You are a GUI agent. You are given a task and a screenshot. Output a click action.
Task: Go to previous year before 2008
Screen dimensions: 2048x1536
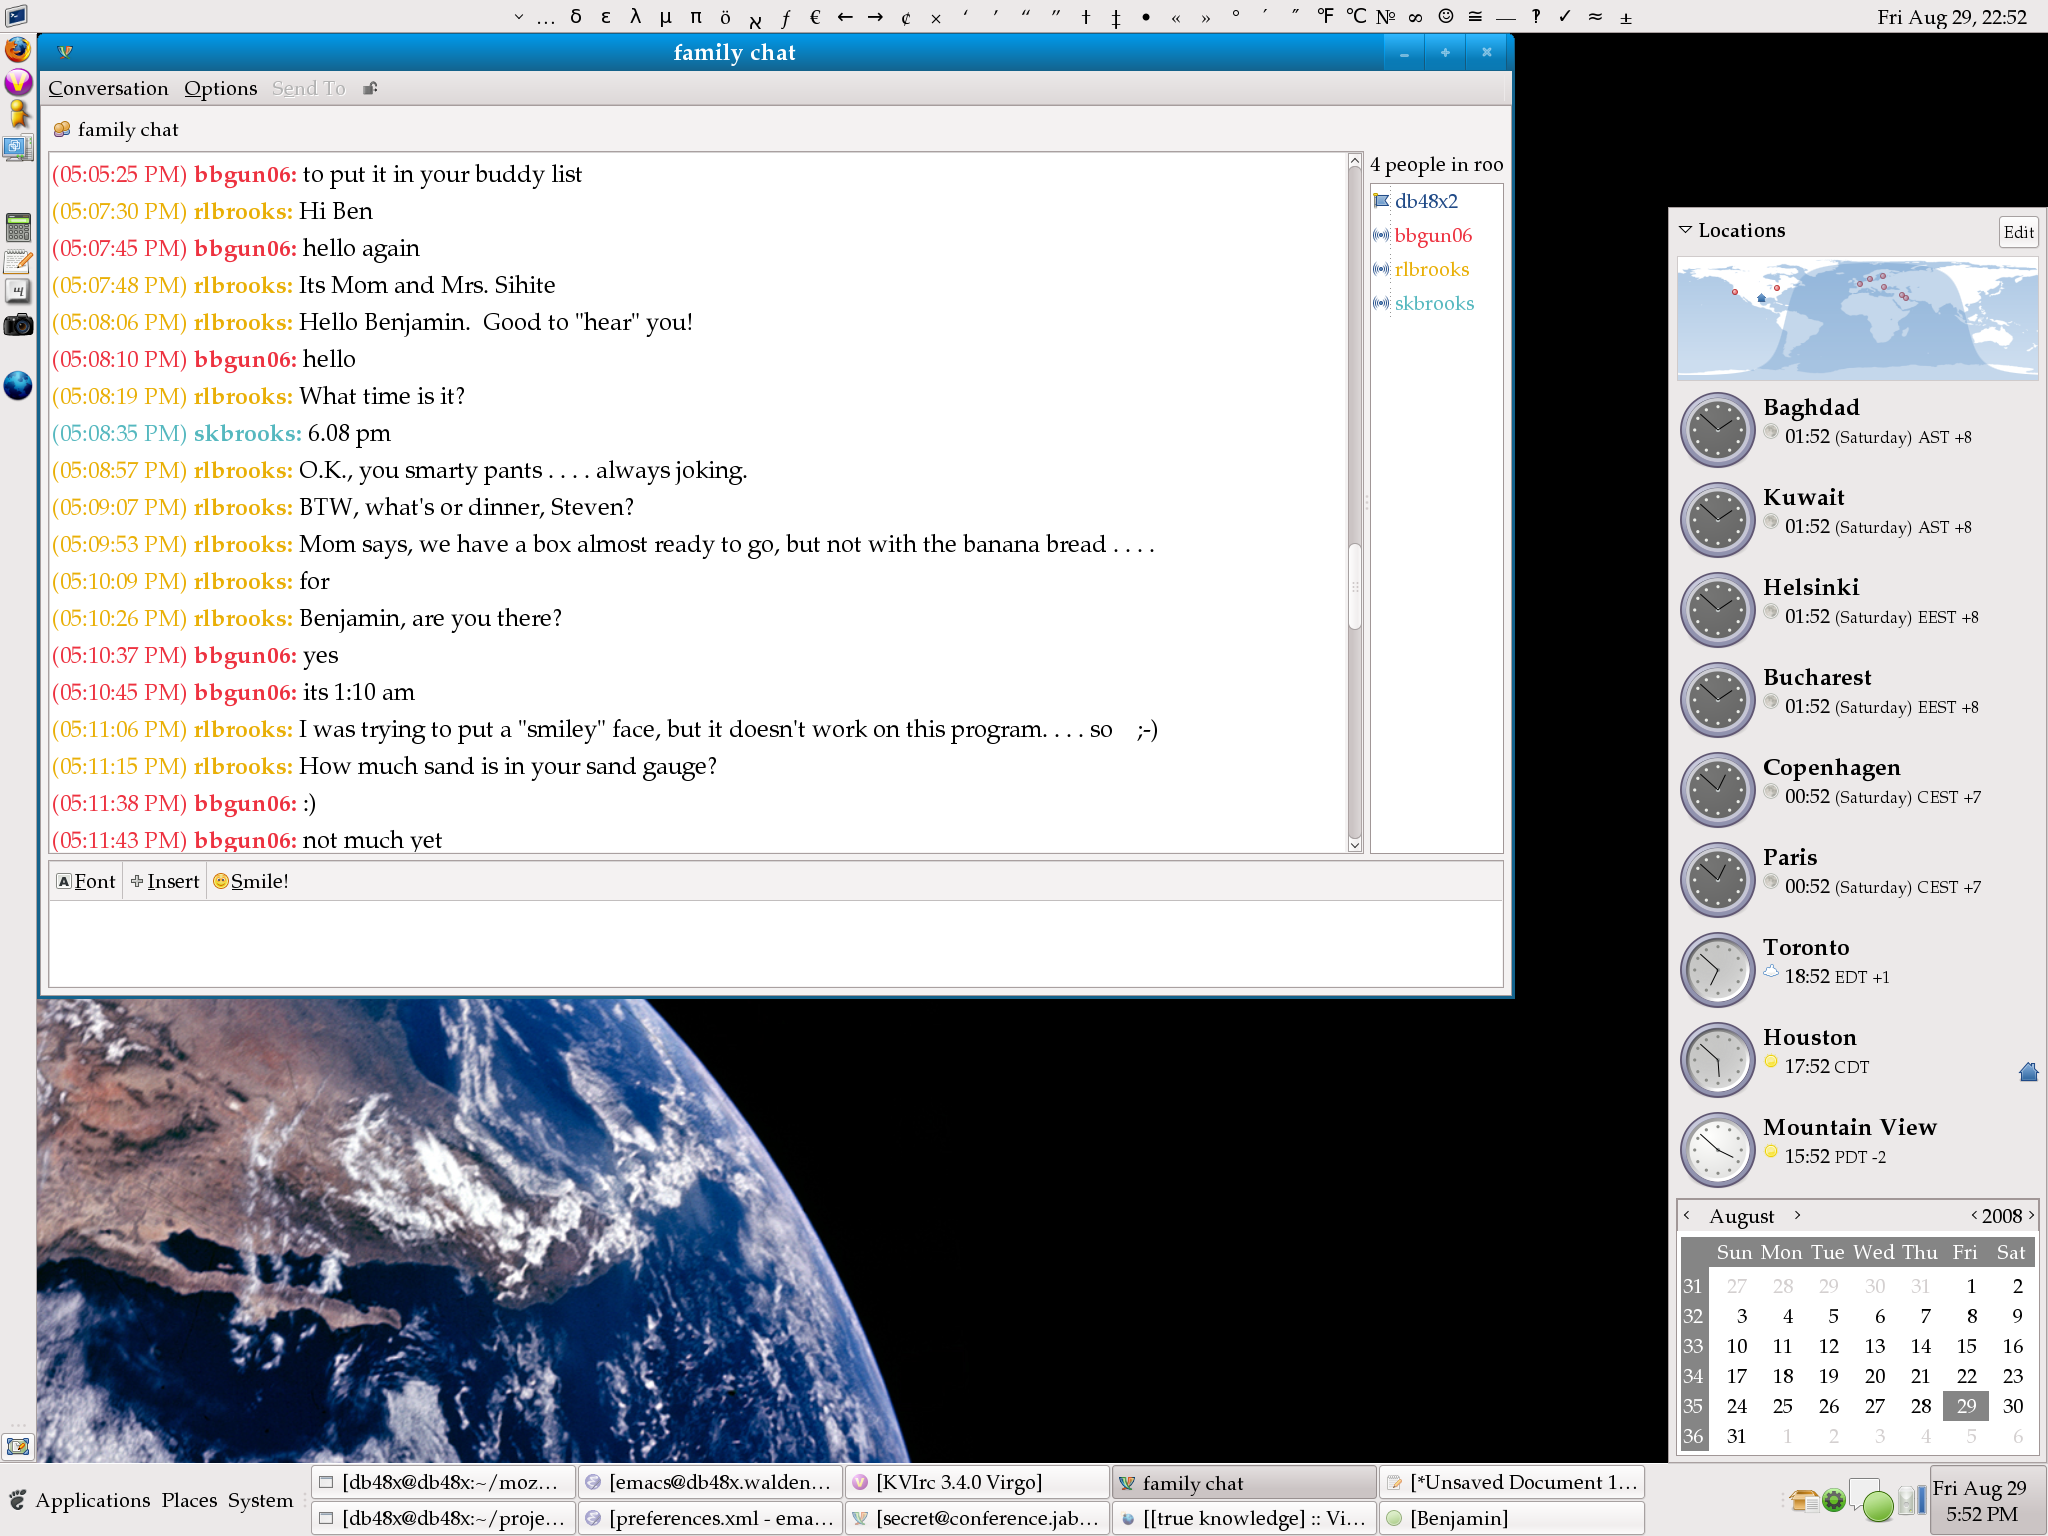[x=1974, y=1215]
